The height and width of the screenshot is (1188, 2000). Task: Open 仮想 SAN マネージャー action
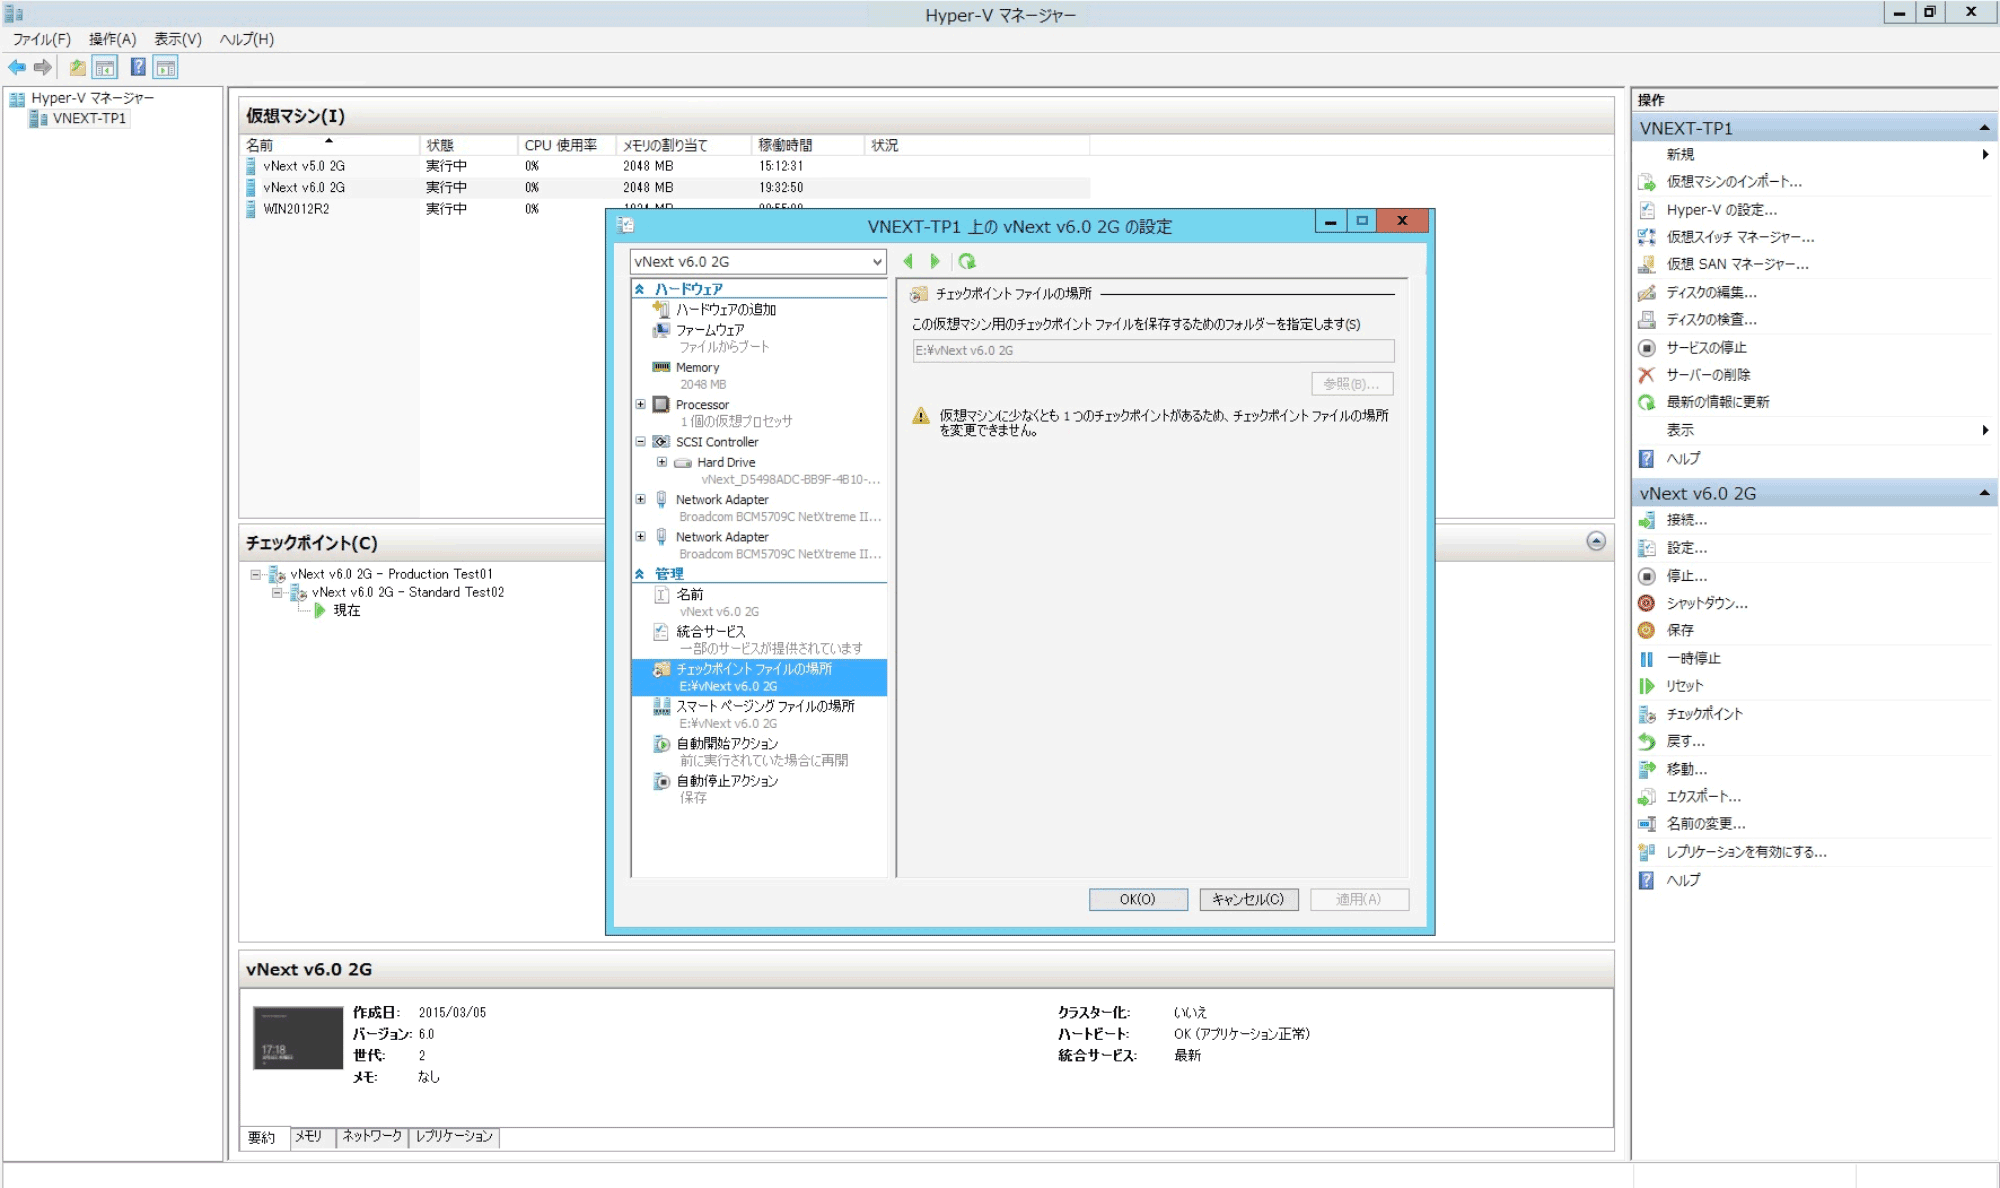pyautogui.click(x=1736, y=264)
